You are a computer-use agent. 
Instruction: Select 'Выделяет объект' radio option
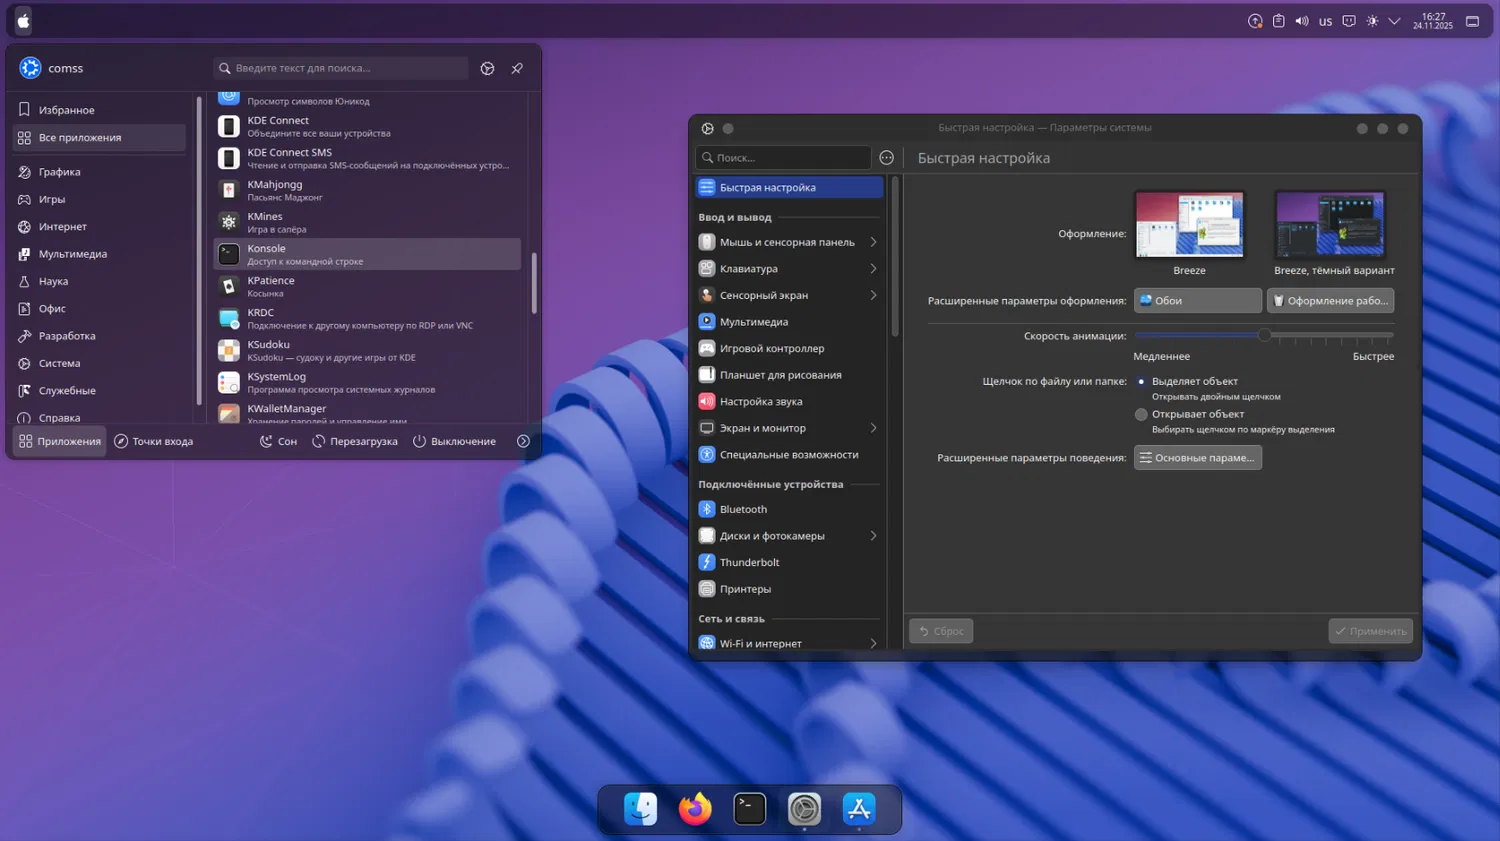point(1141,382)
